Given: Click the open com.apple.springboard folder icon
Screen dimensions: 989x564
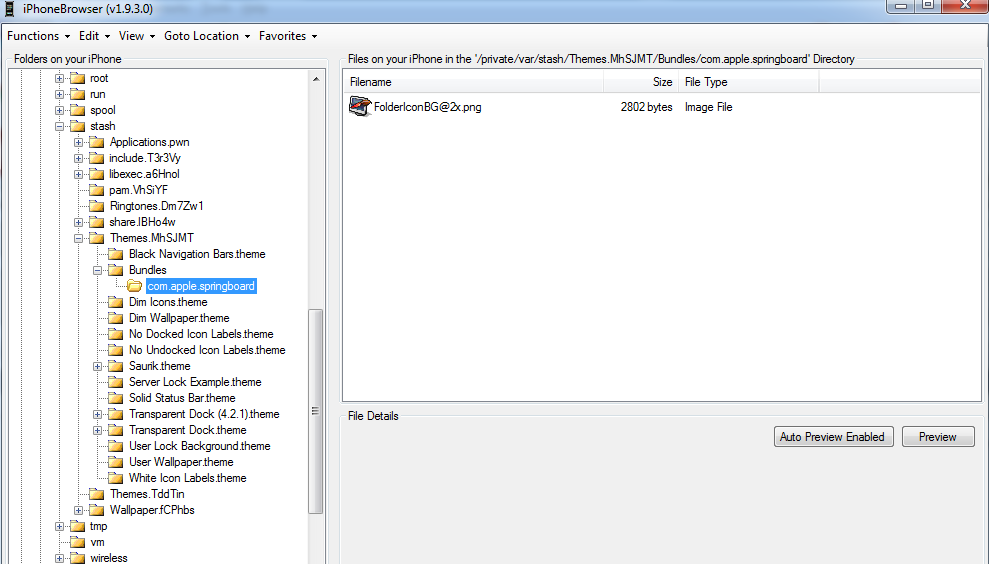Looking at the screenshot, I should 134,286.
